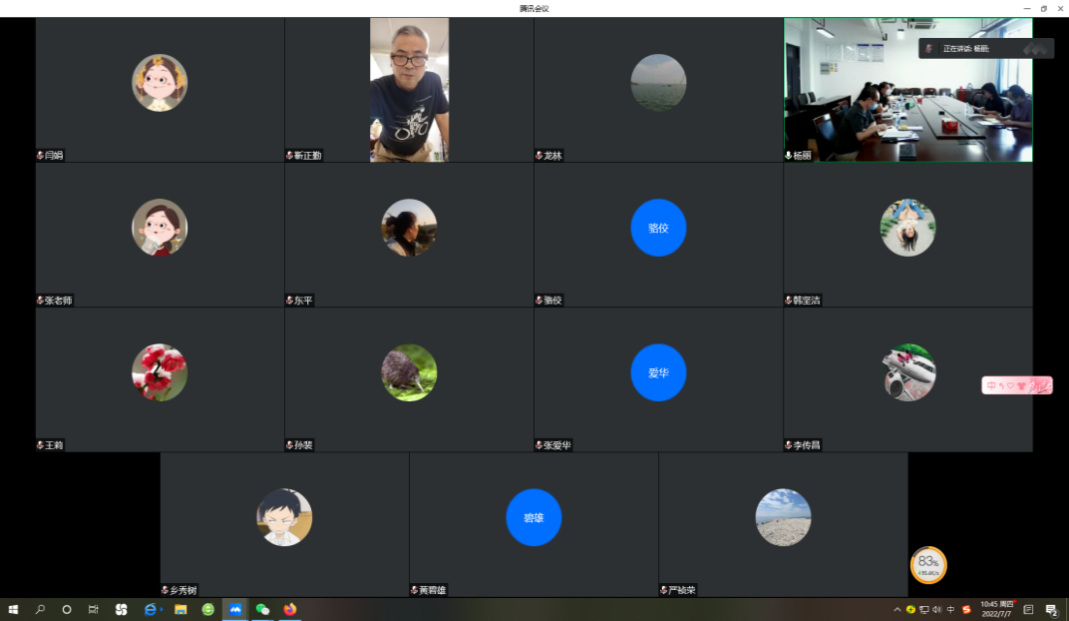Image resolution: width=1069 pixels, height=621 pixels.
Task: Launch Firefox from the taskbar
Action: pos(291,609)
